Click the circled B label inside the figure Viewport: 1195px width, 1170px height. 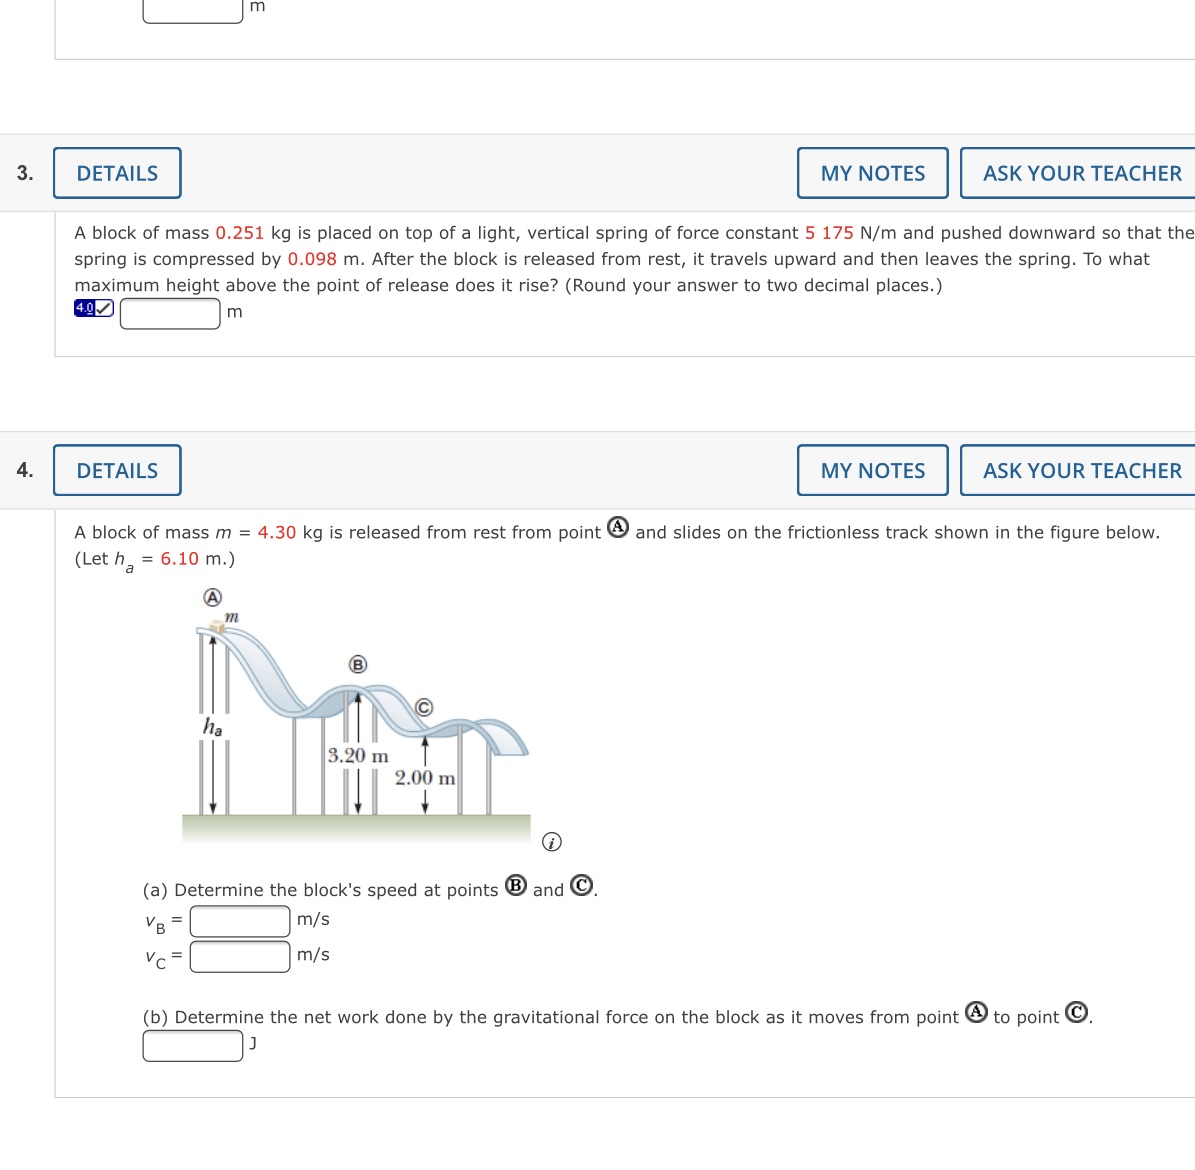coord(357,663)
